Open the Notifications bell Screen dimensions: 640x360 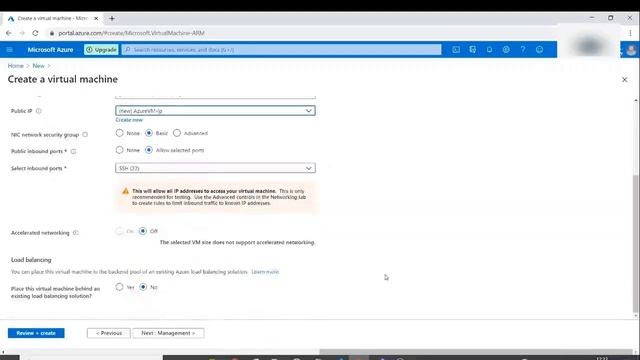(489, 50)
